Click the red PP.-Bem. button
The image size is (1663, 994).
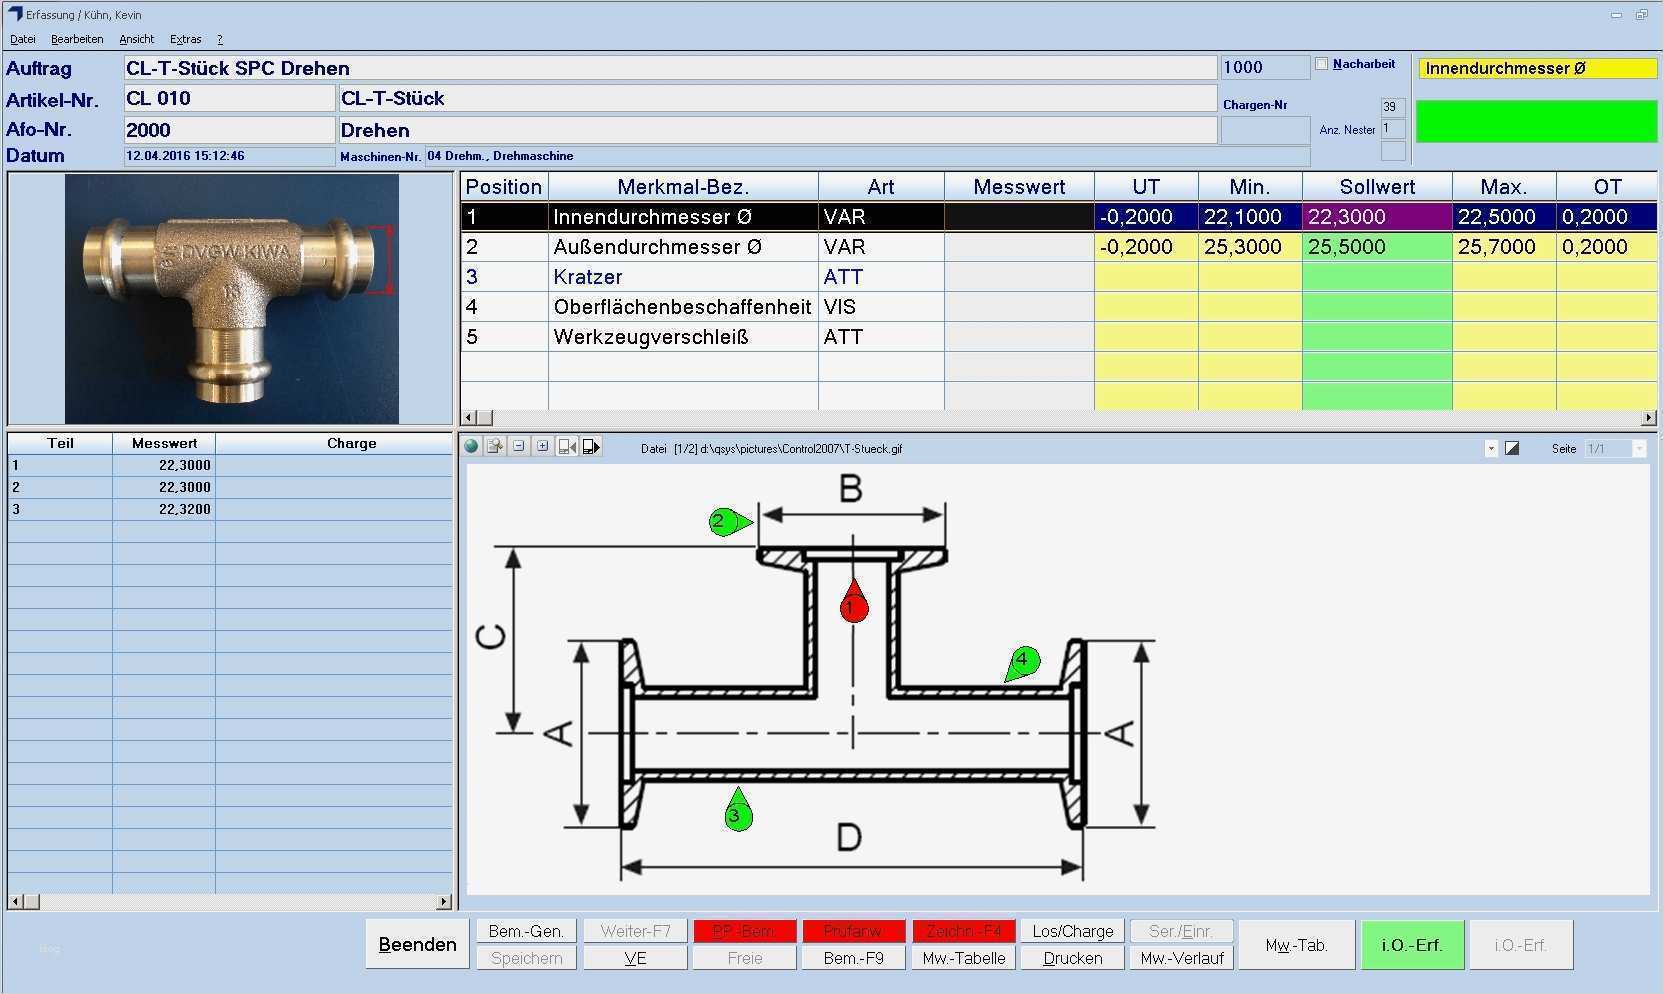744,931
